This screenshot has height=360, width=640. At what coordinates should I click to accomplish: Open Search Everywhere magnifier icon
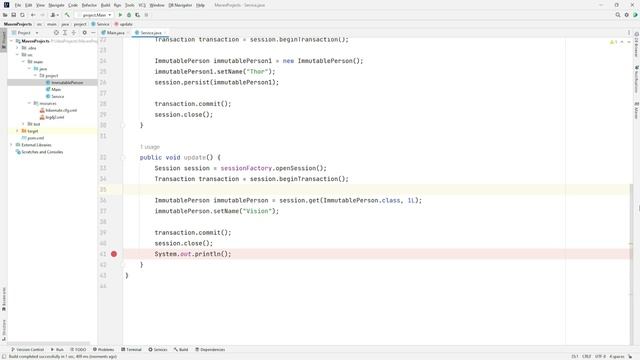coord(618,15)
